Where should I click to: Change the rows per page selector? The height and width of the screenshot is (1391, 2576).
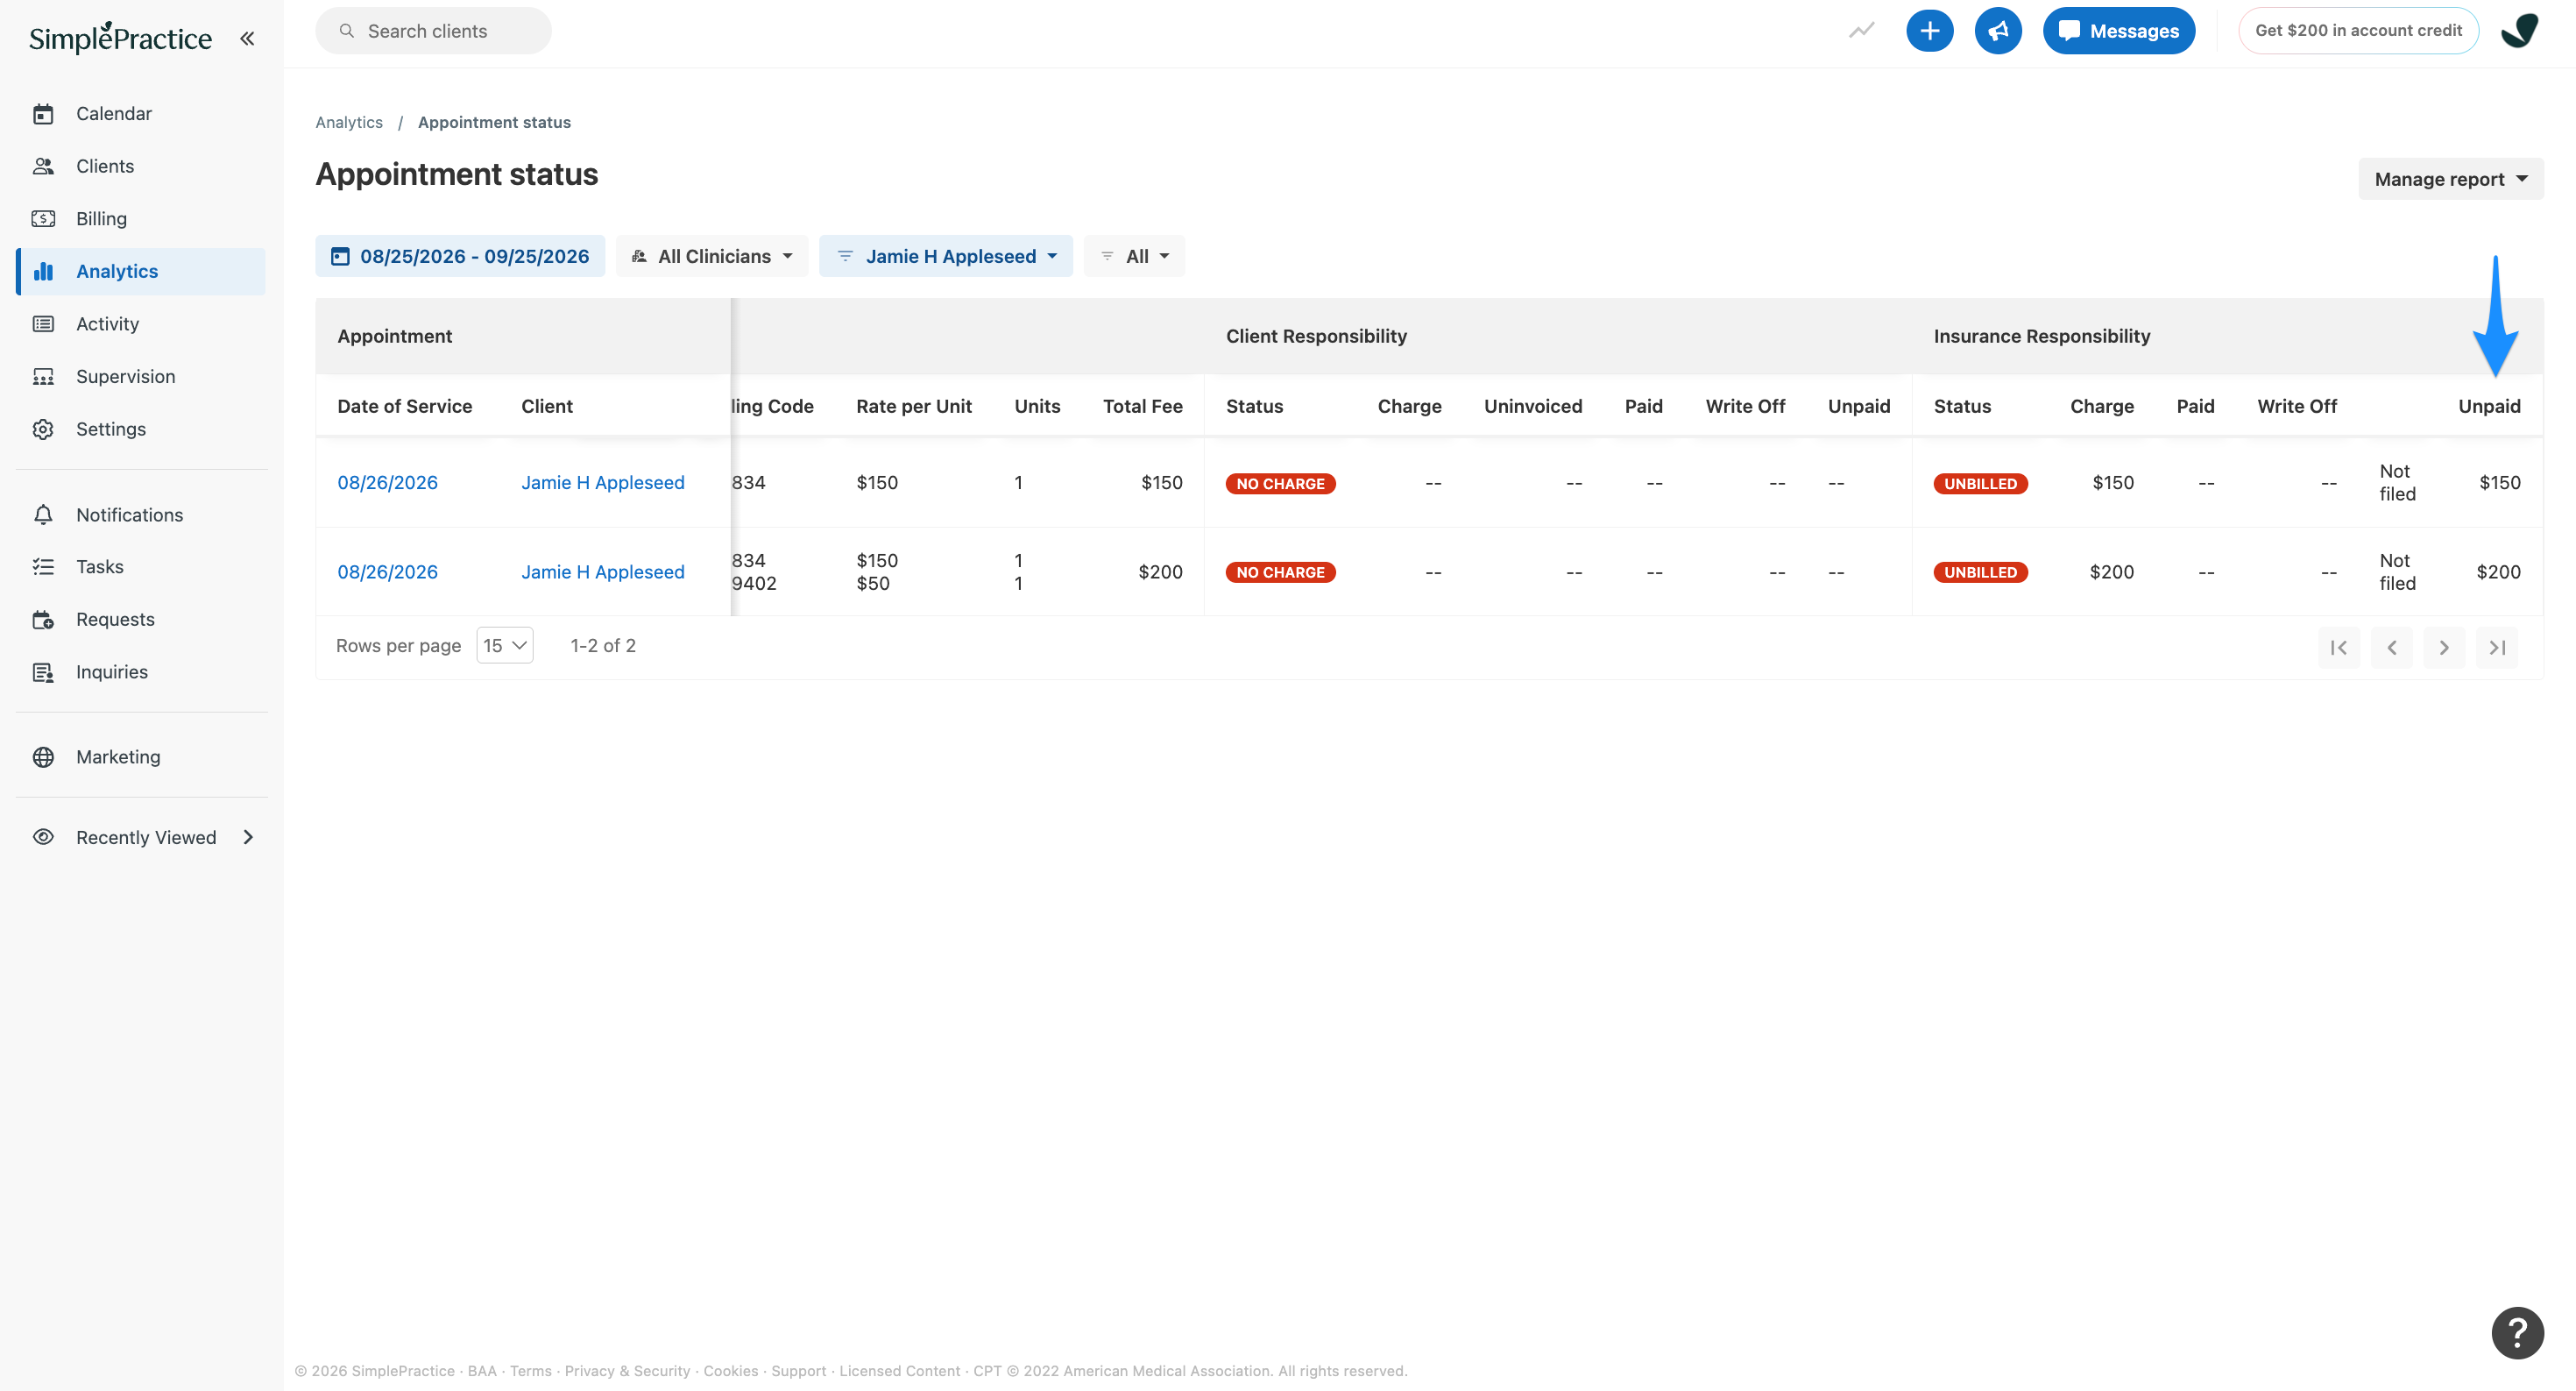[x=504, y=646]
